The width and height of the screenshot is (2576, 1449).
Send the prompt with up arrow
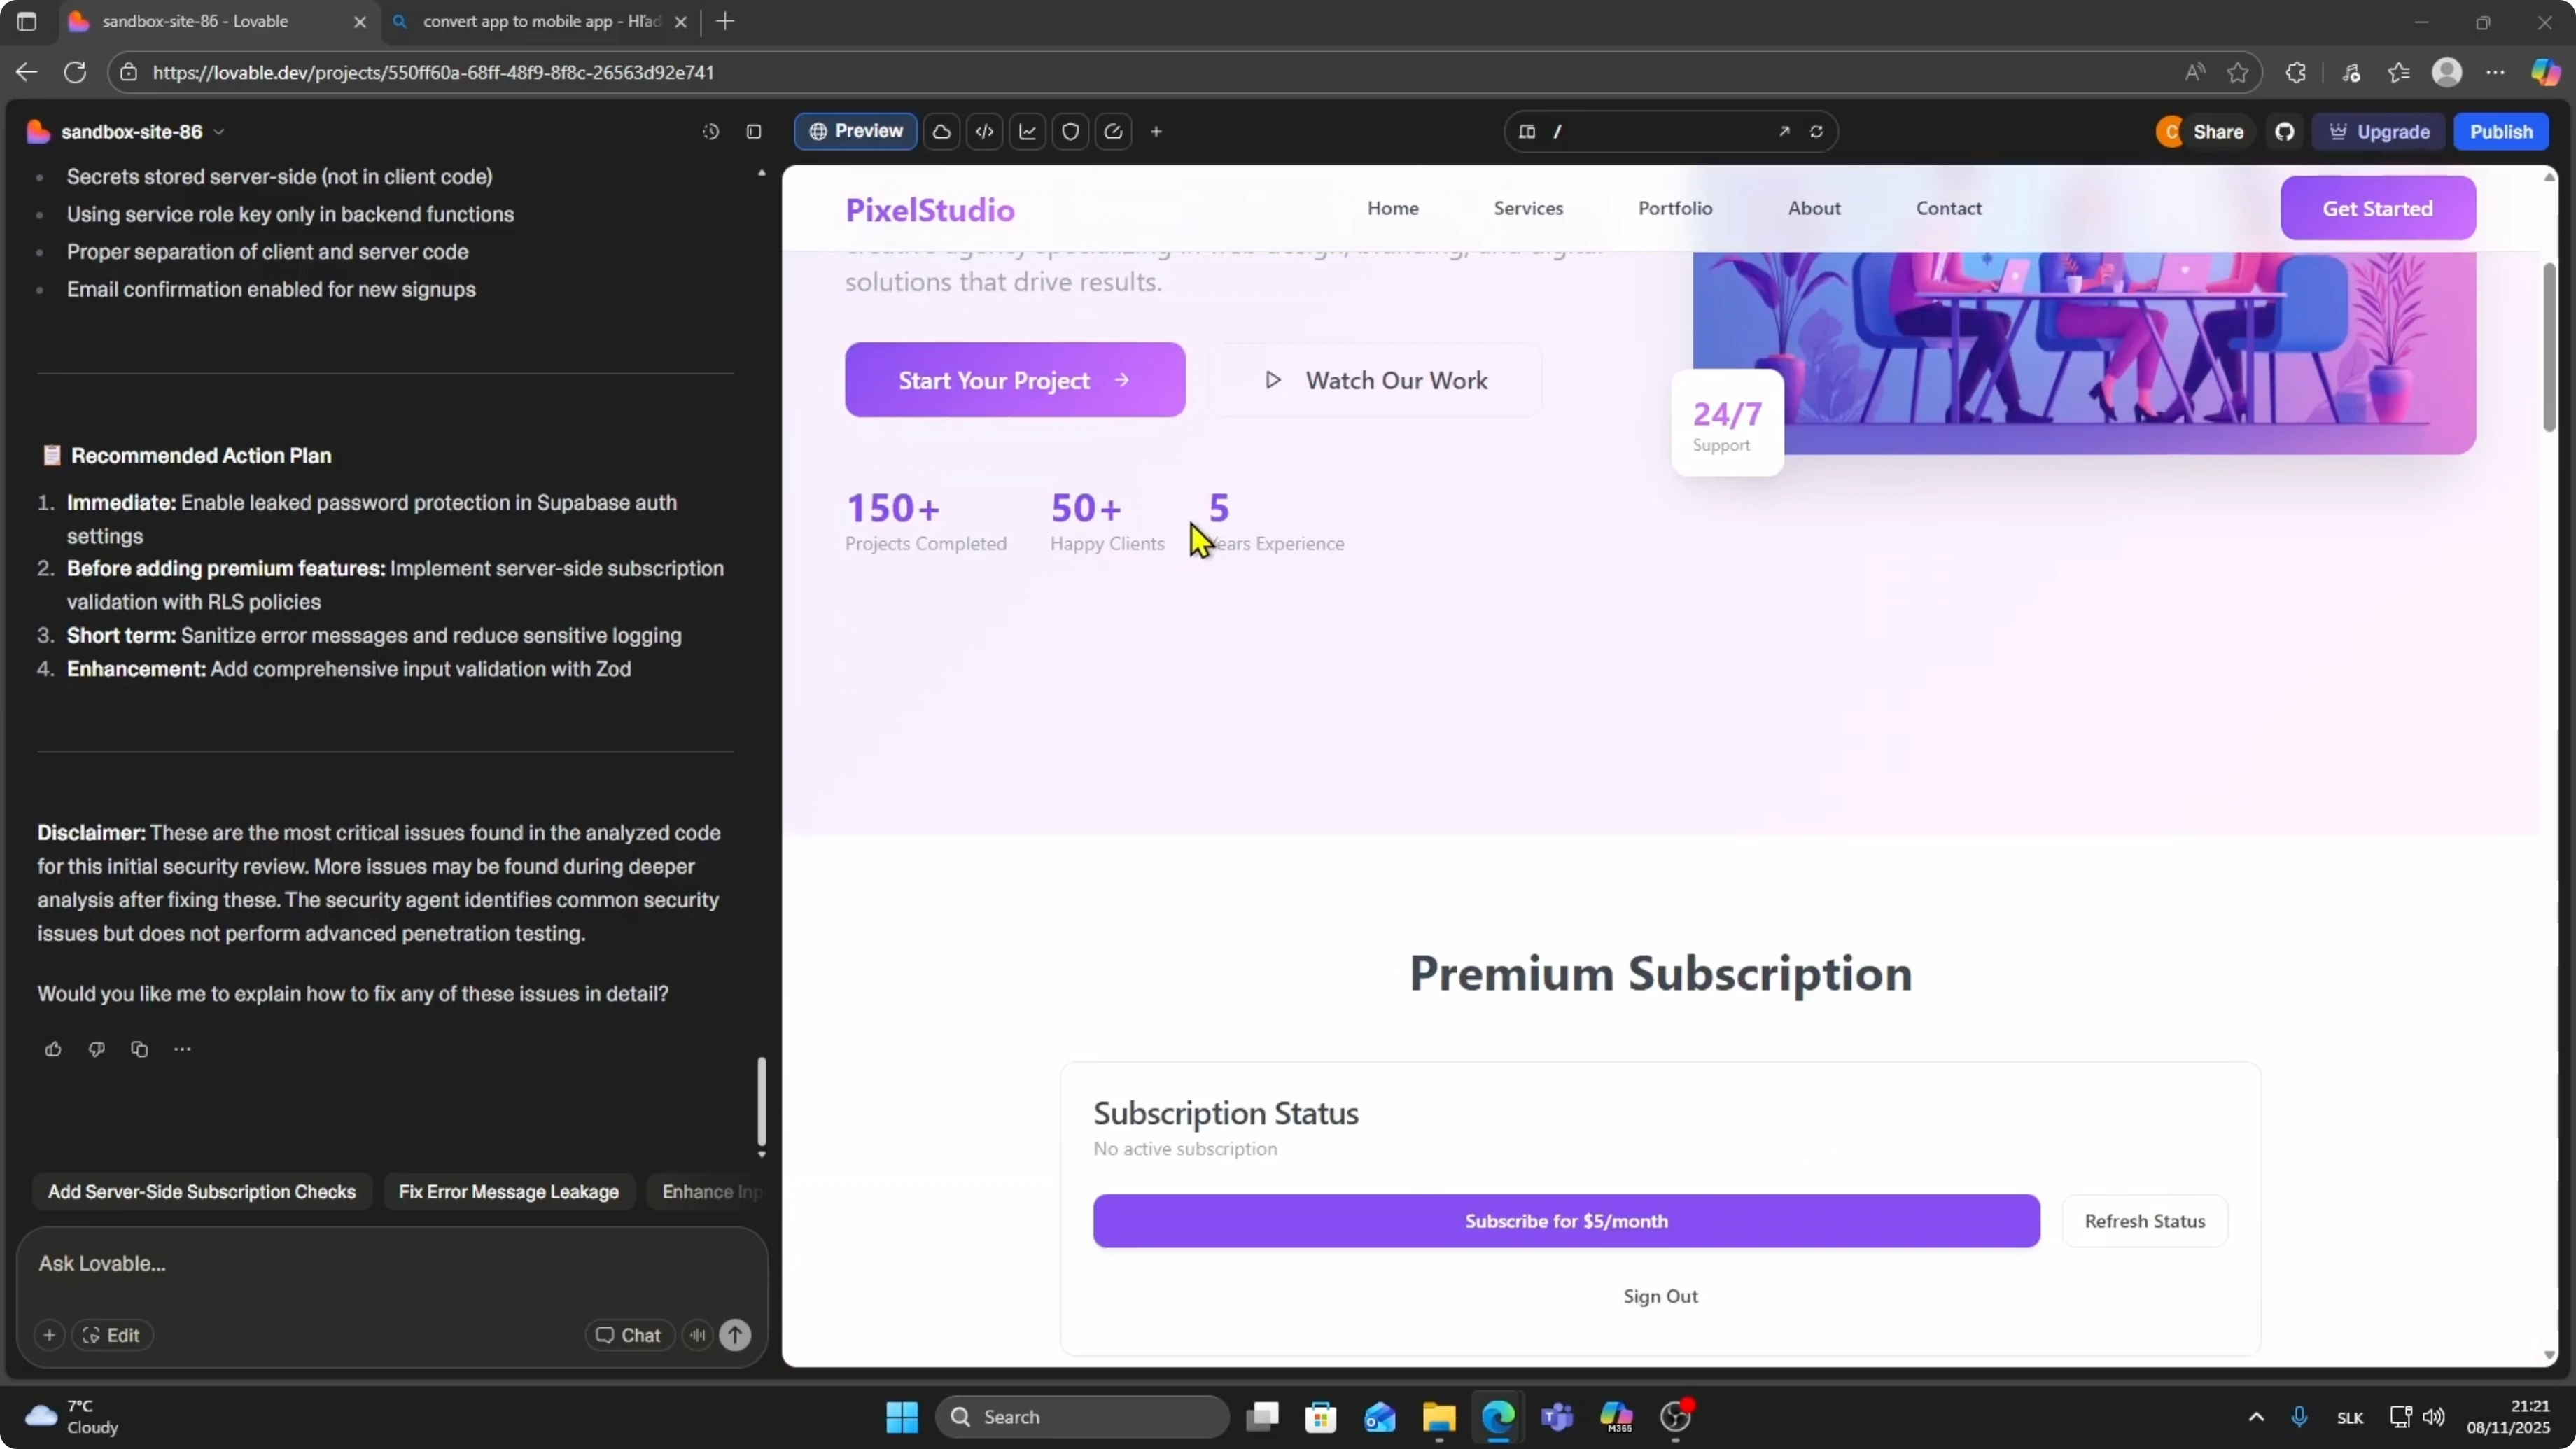tap(736, 1335)
